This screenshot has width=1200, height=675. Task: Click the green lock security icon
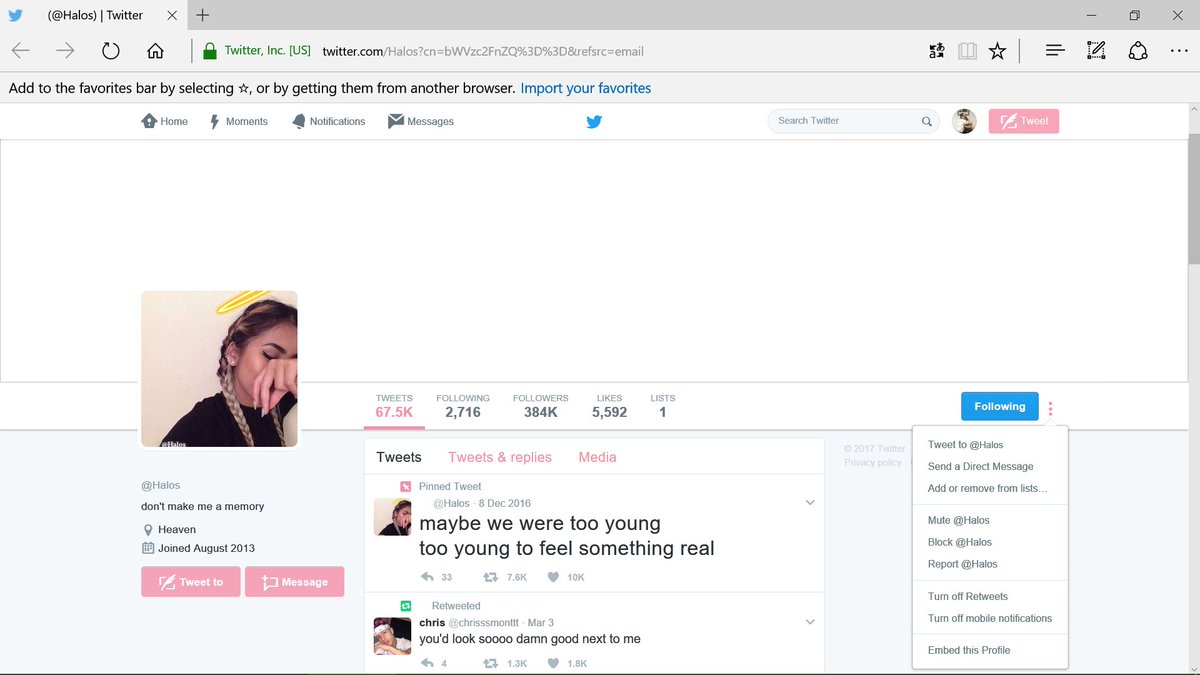pyautogui.click(x=209, y=51)
